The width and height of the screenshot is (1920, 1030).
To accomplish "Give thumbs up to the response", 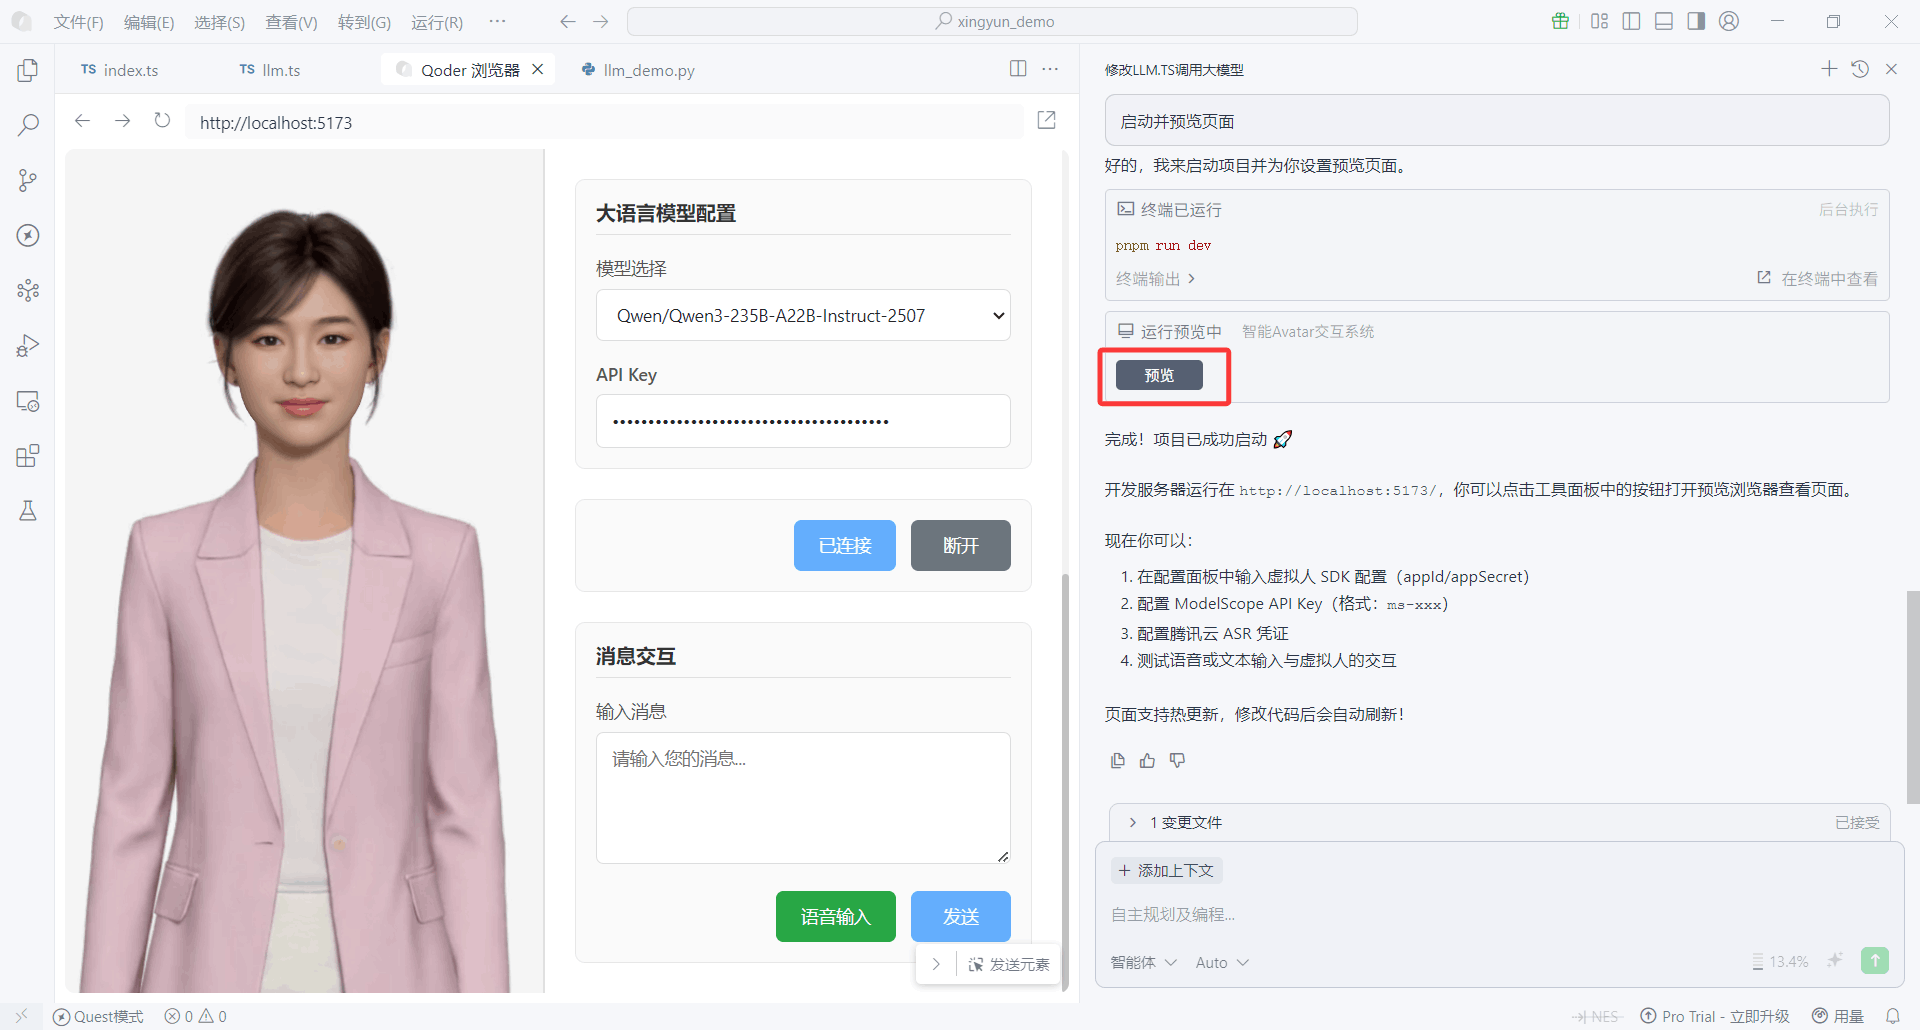I will pos(1147,761).
